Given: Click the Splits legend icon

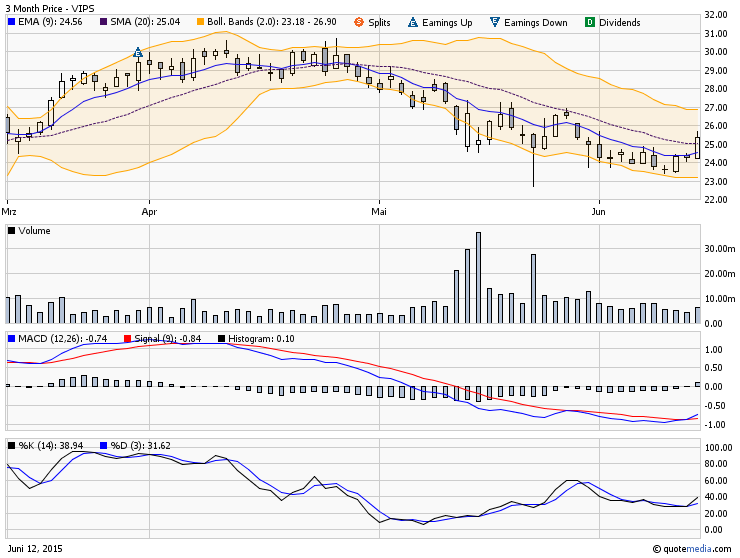Looking at the screenshot, I should tap(360, 22).
